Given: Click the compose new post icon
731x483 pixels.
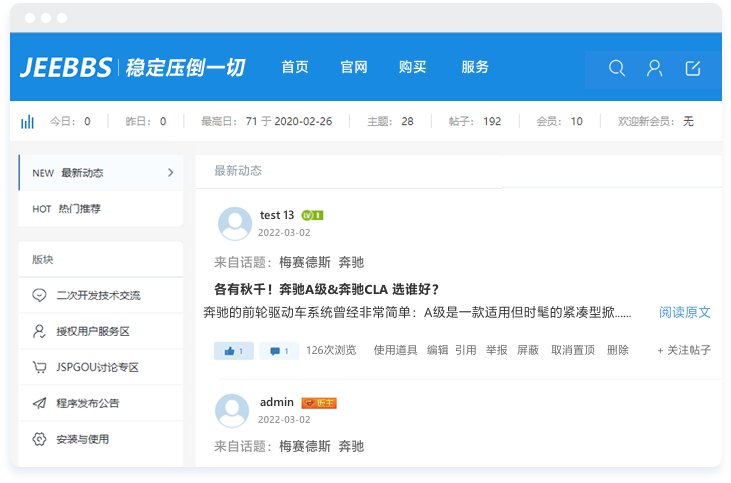Looking at the screenshot, I should pyautogui.click(x=693, y=68).
